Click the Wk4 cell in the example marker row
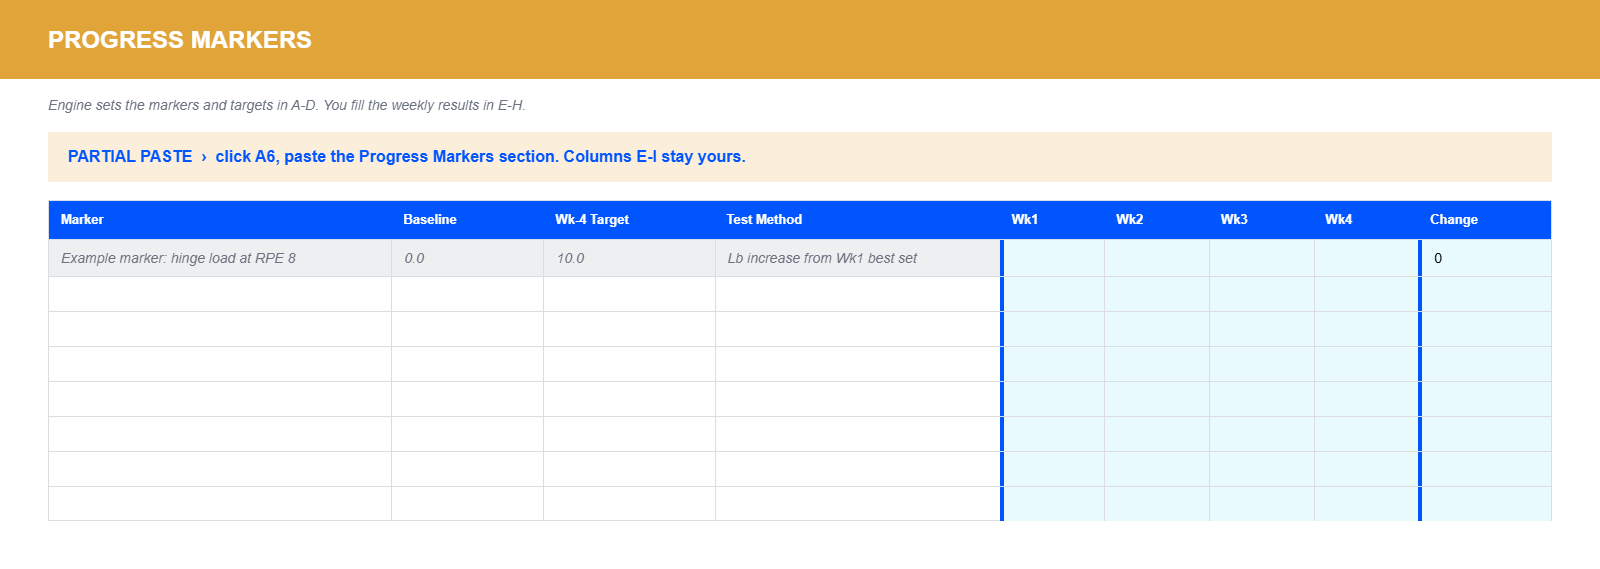Viewport: 1600px width, 569px height. tap(1366, 258)
